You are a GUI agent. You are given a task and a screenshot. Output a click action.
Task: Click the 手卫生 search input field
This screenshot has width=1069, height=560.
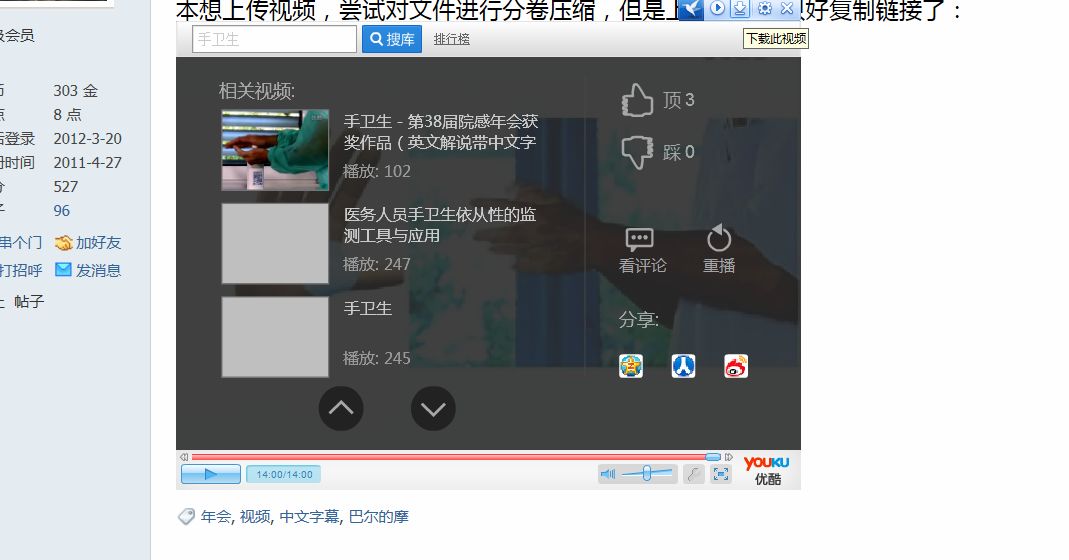click(273, 39)
